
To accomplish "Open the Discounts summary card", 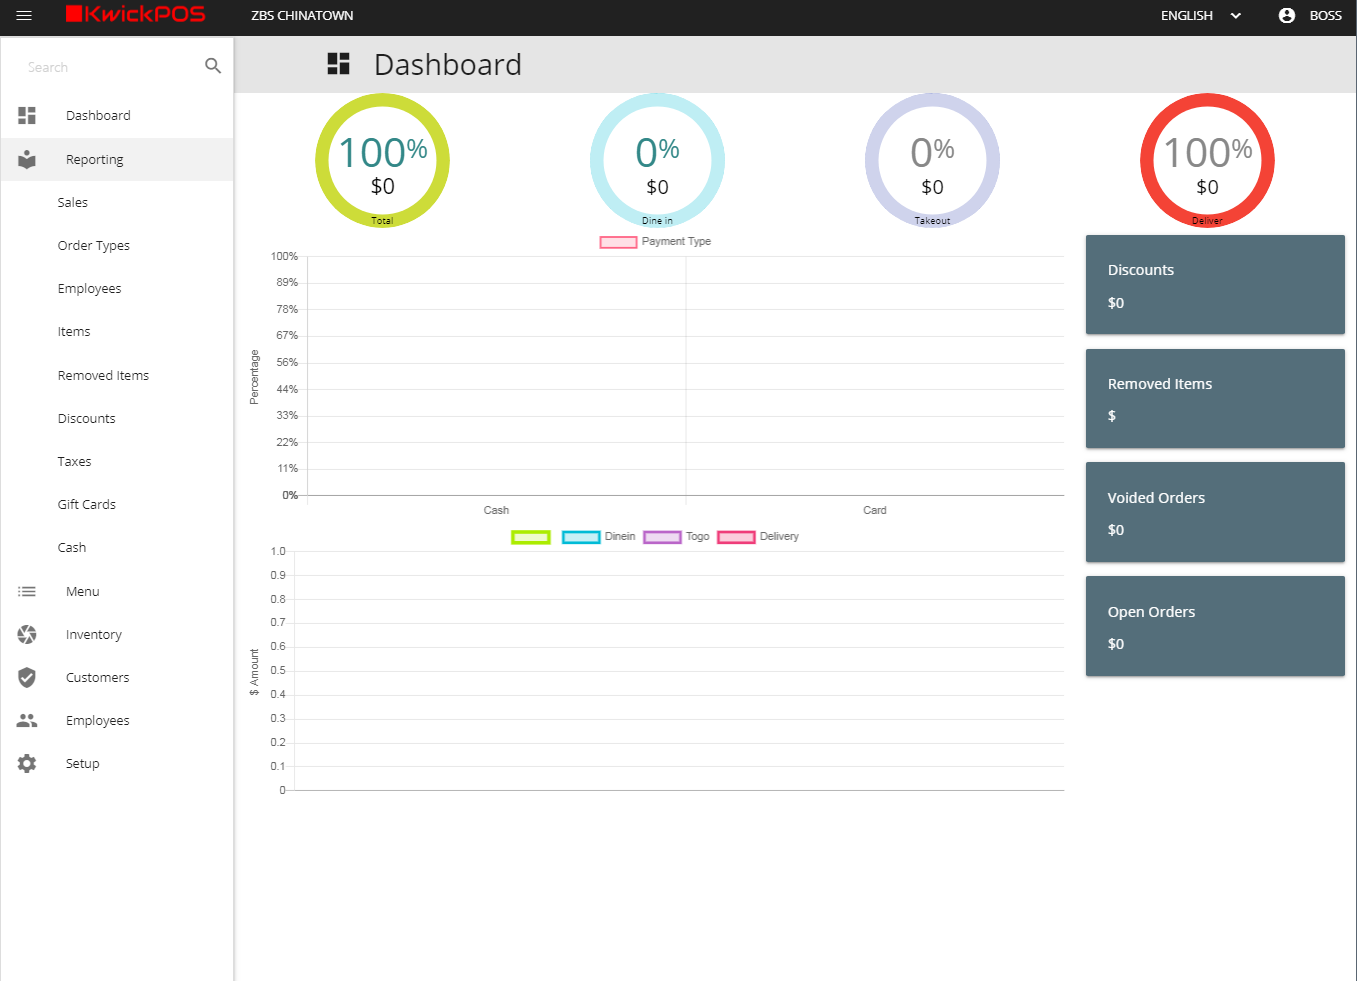I will [1214, 285].
